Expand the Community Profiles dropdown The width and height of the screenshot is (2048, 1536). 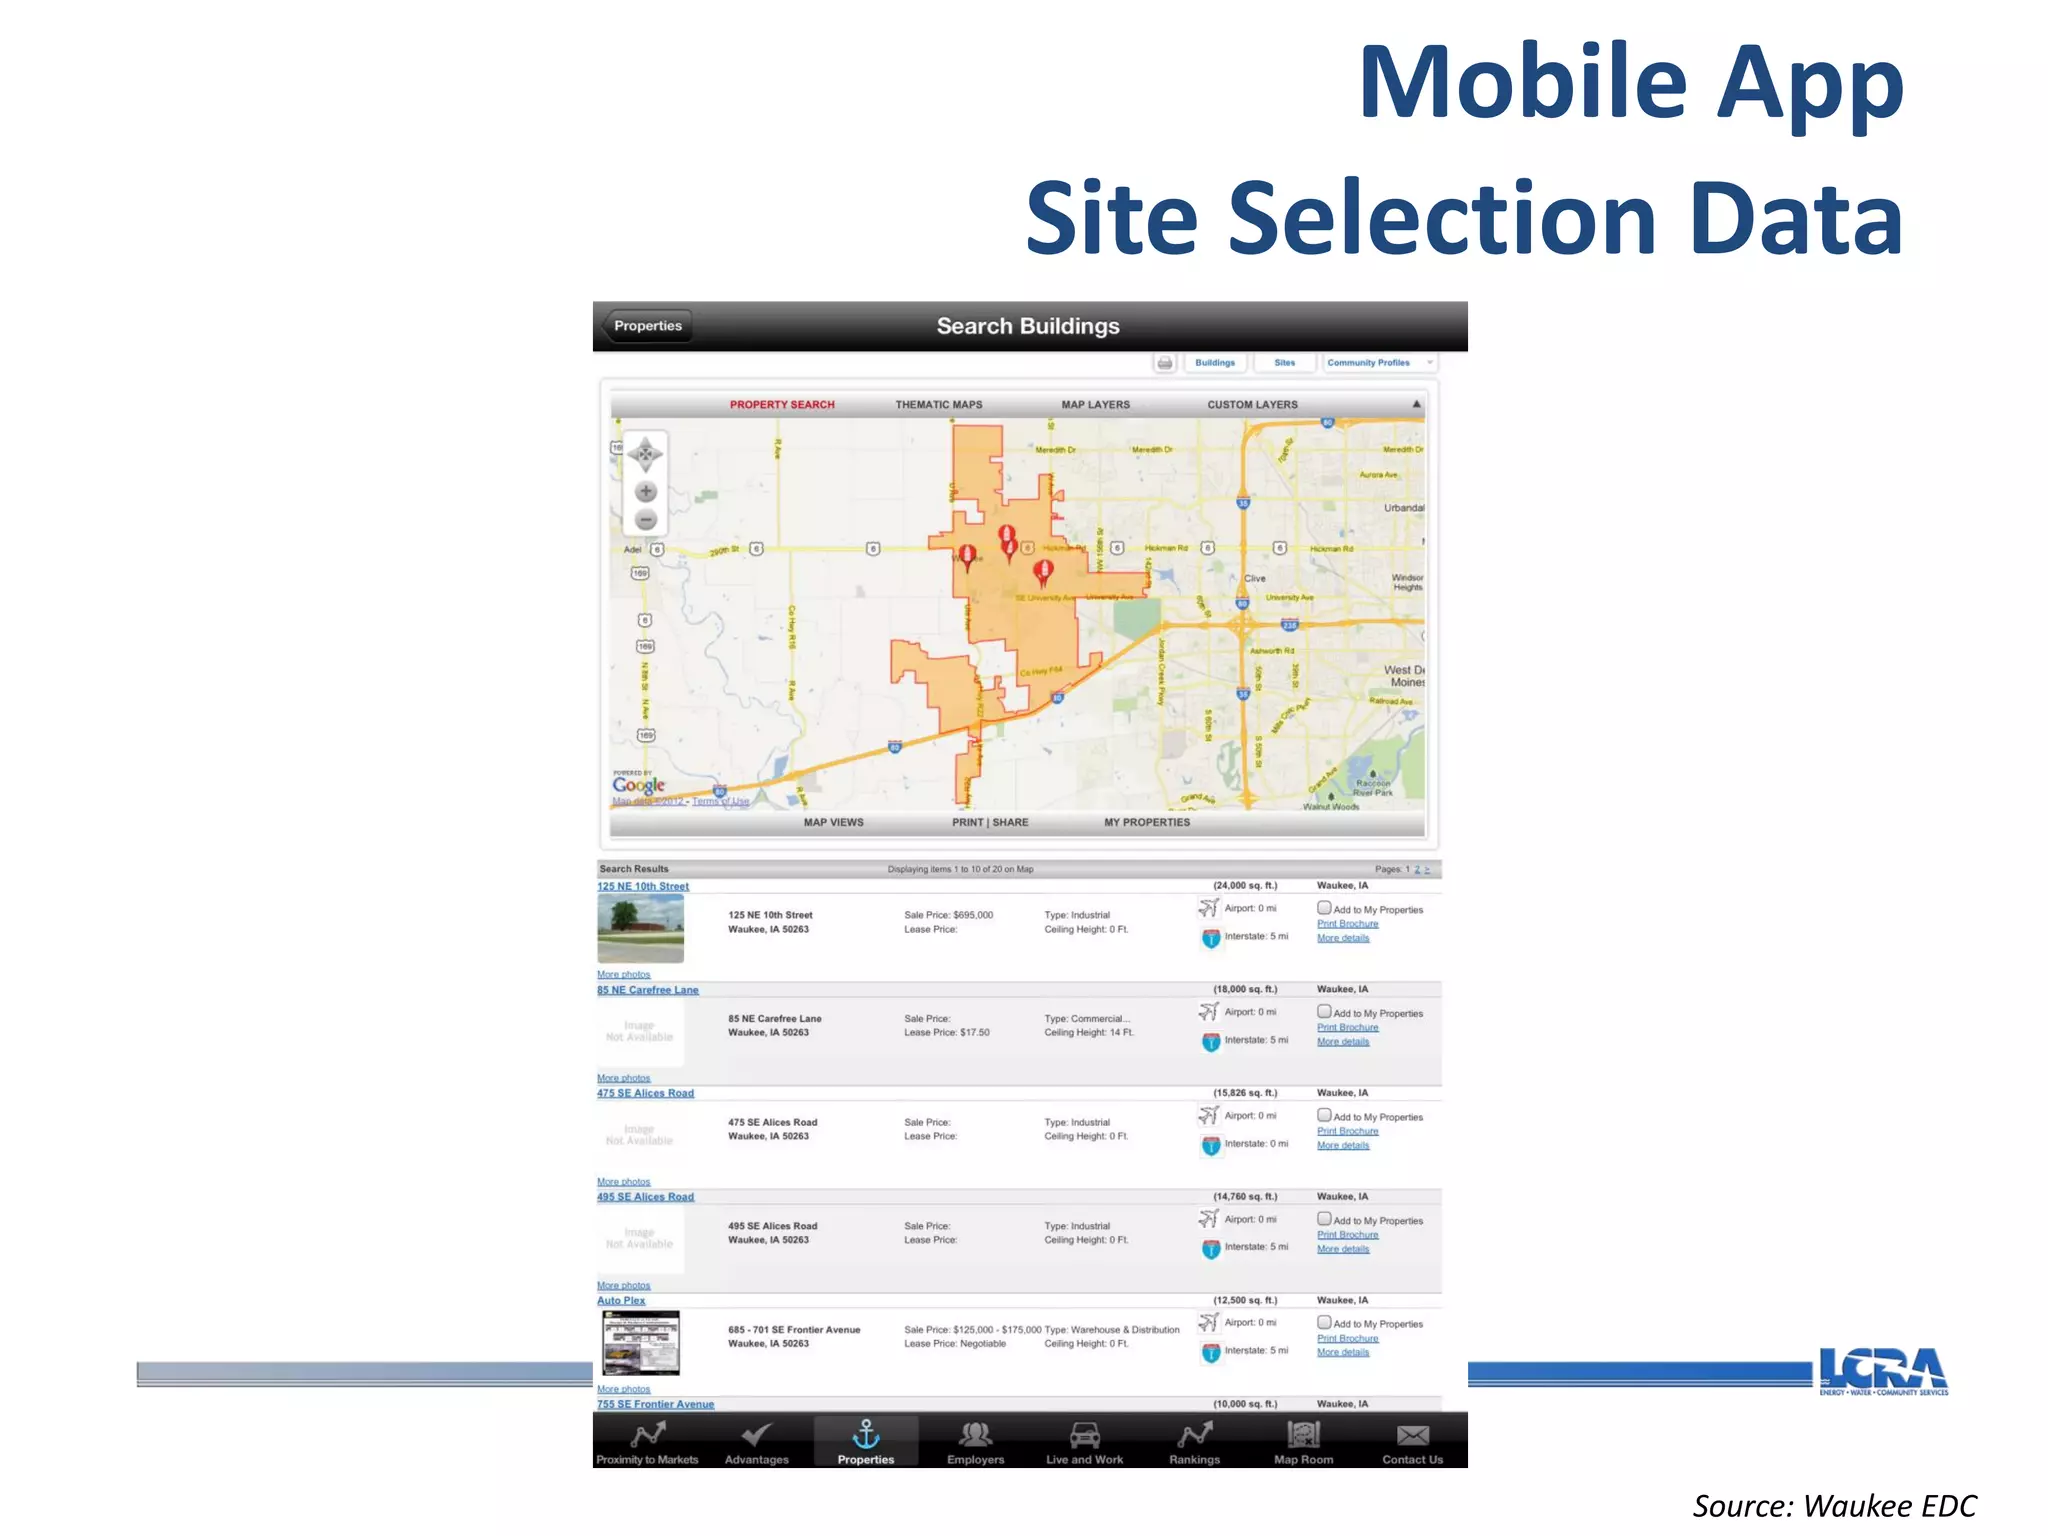1380,363
